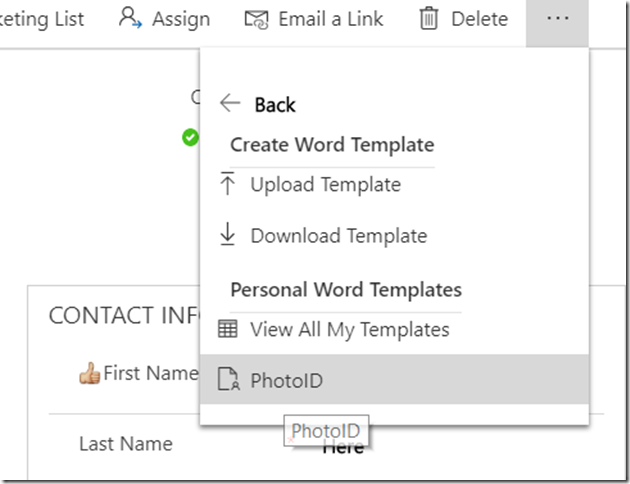
Task: Click the Upload Template up-arrow icon
Action: (x=228, y=184)
